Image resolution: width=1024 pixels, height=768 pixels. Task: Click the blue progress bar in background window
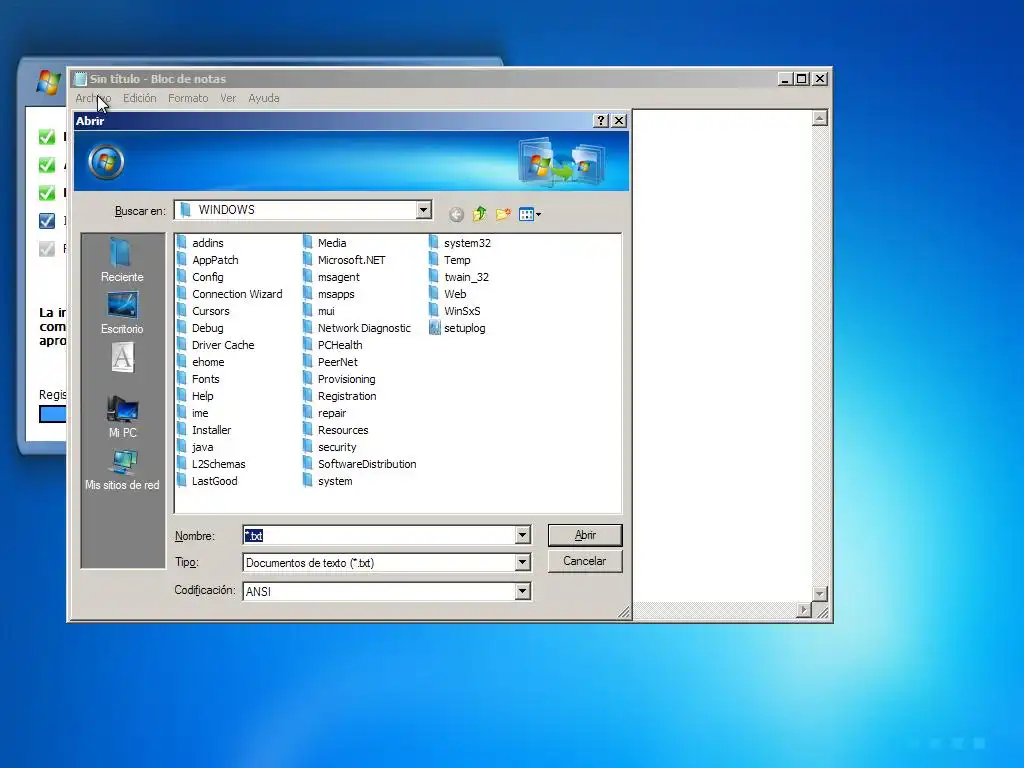[52, 414]
